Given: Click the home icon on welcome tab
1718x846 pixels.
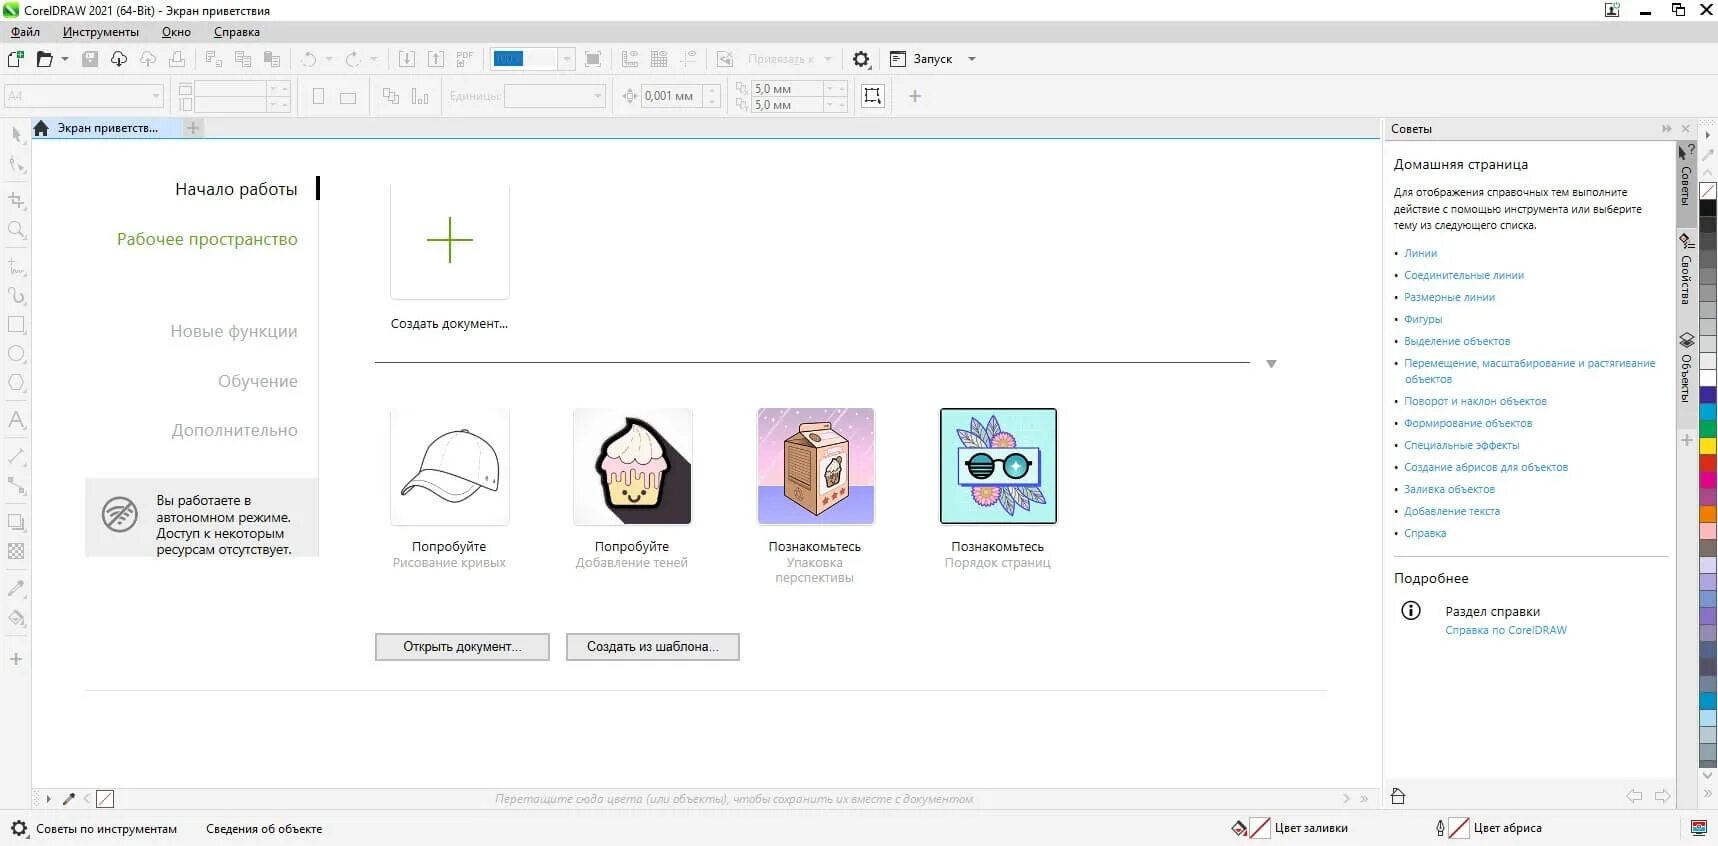Looking at the screenshot, I should pyautogui.click(x=41, y=128).
